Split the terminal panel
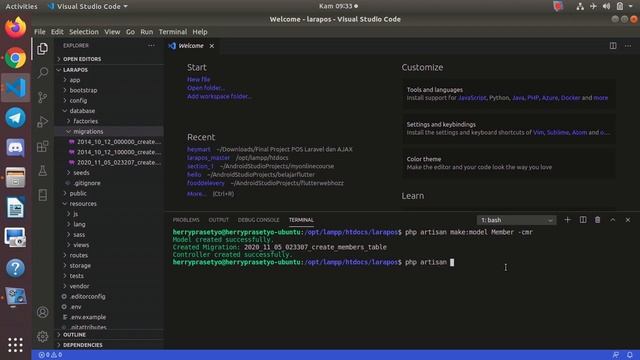Viewport: 640px width, 360px height. 583,220
